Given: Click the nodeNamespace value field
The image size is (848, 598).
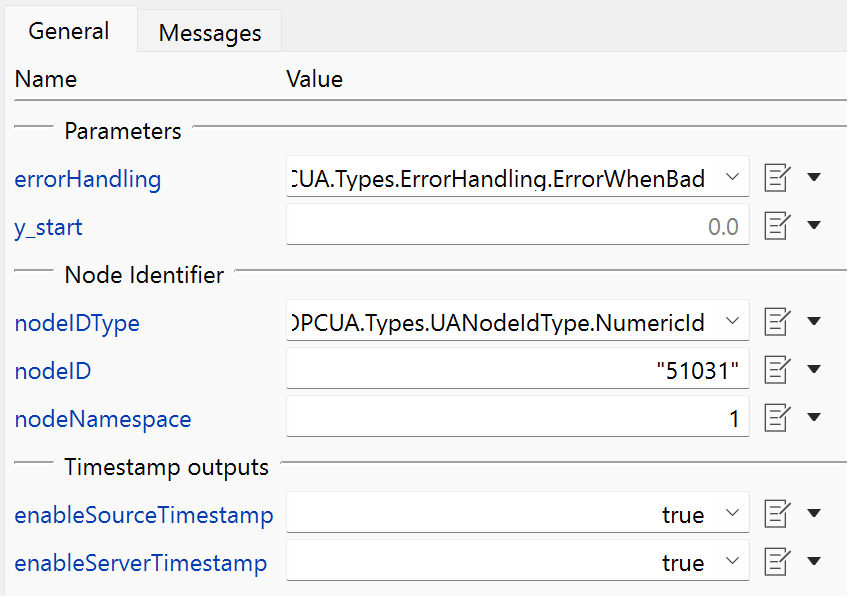Looking at the screenshot, I should pos(518,417).
